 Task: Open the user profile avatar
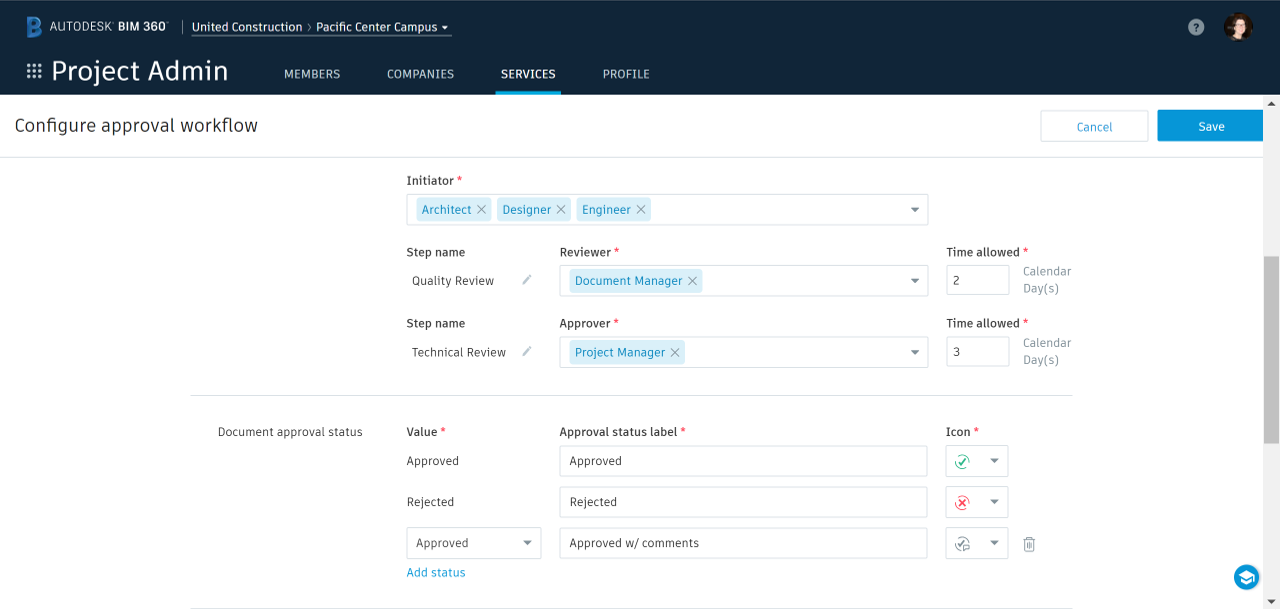[1238, 27]
